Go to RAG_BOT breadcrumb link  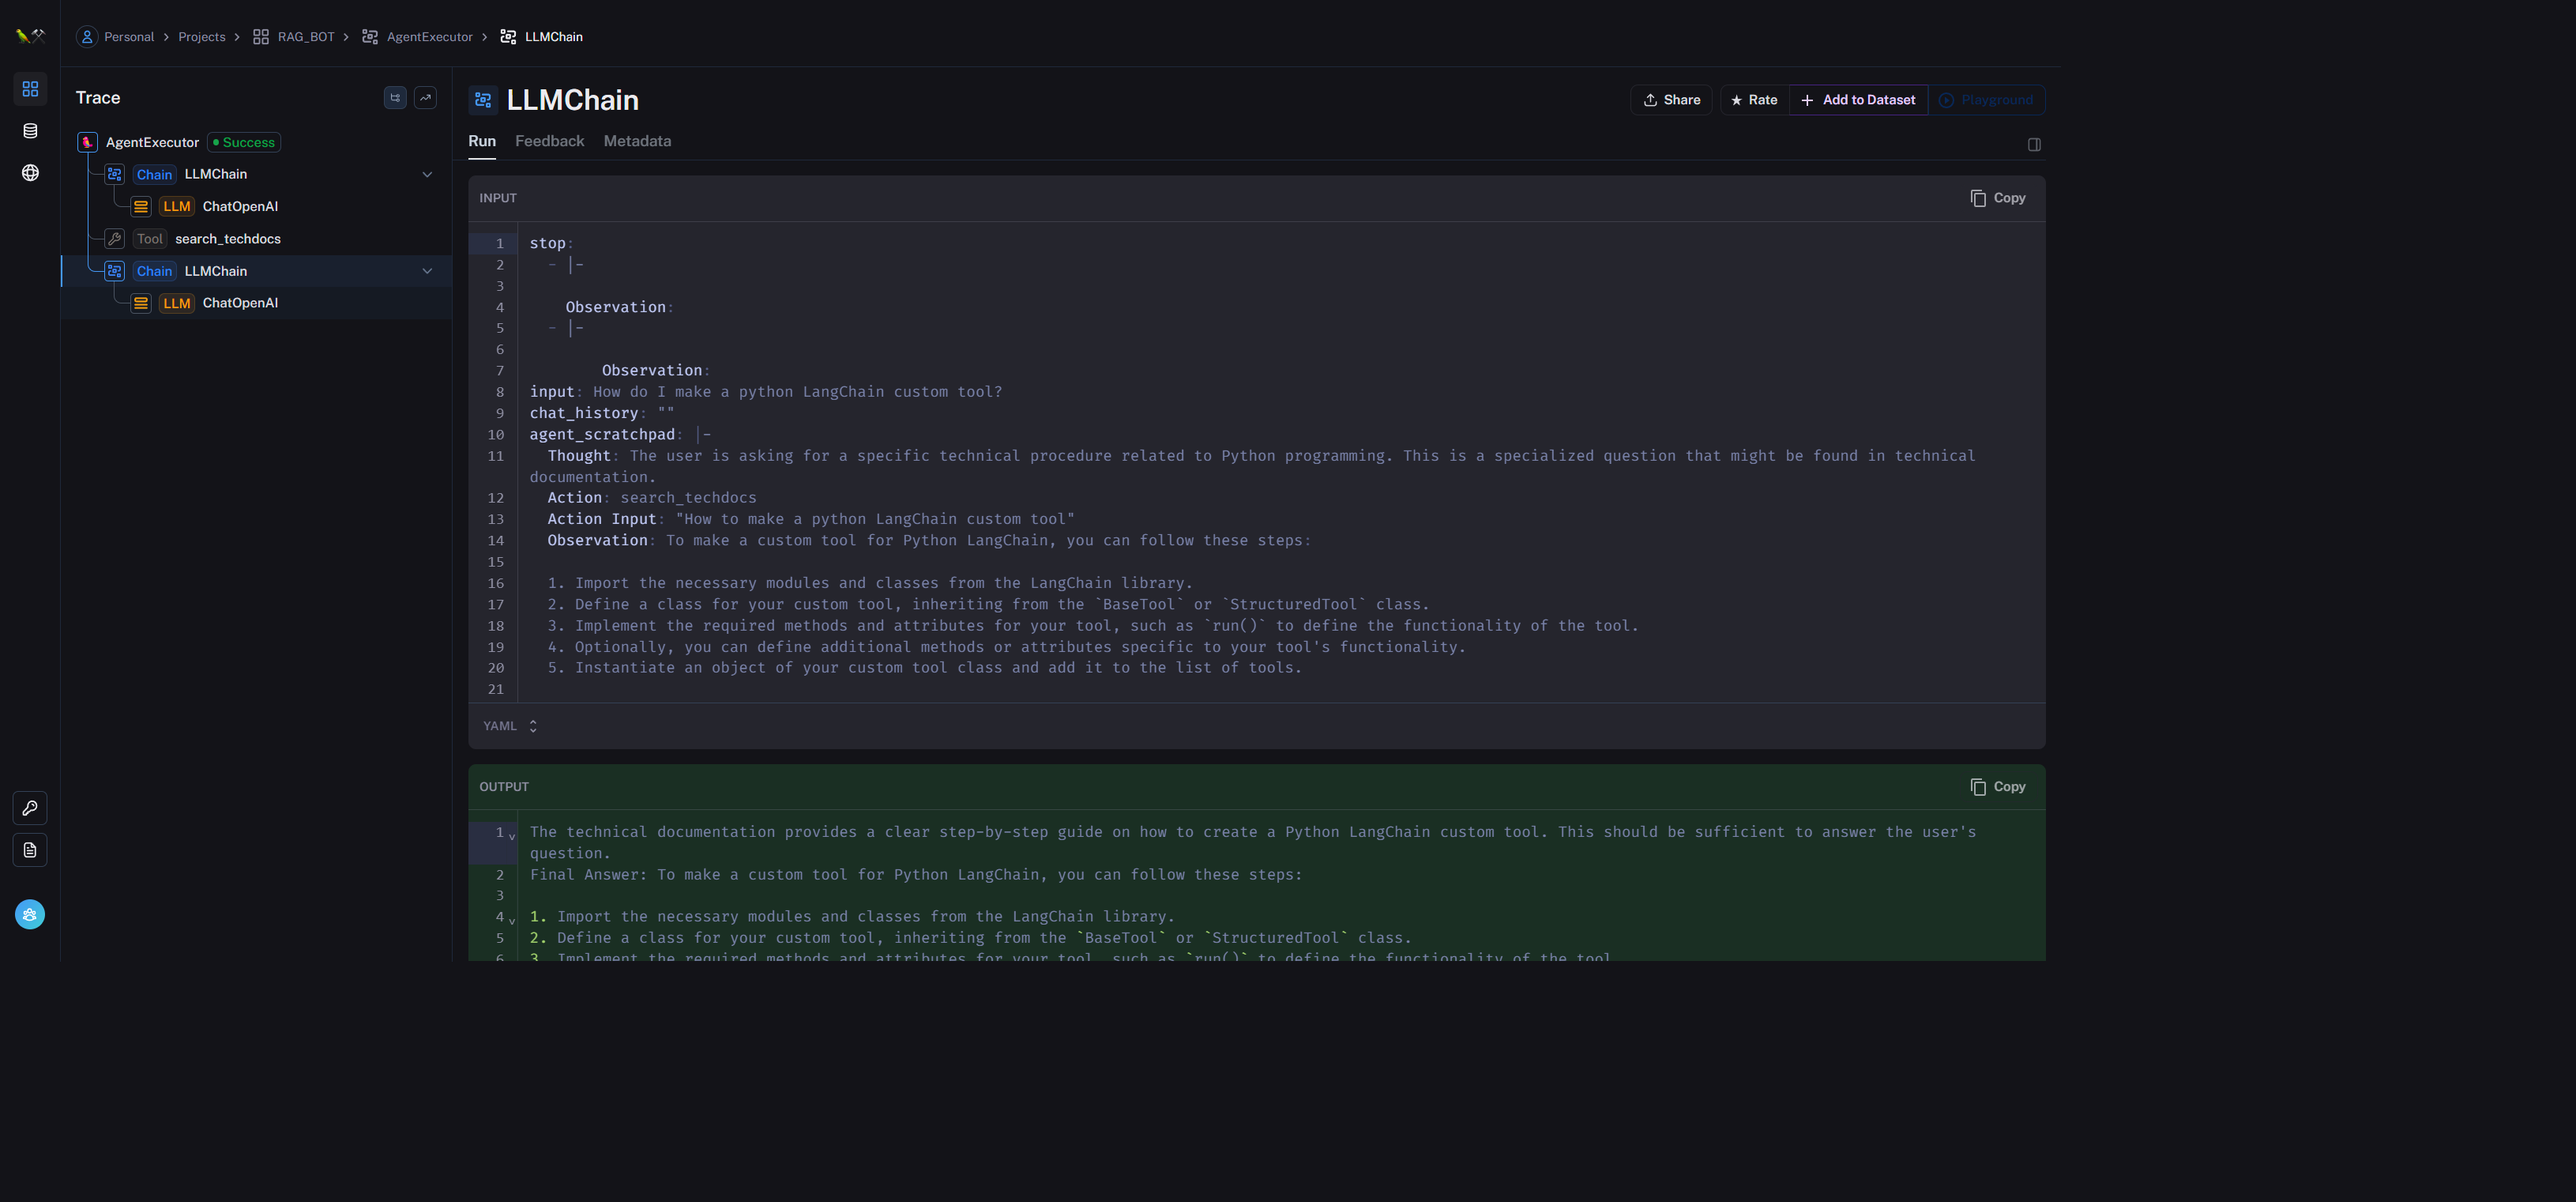coord(305,37)
